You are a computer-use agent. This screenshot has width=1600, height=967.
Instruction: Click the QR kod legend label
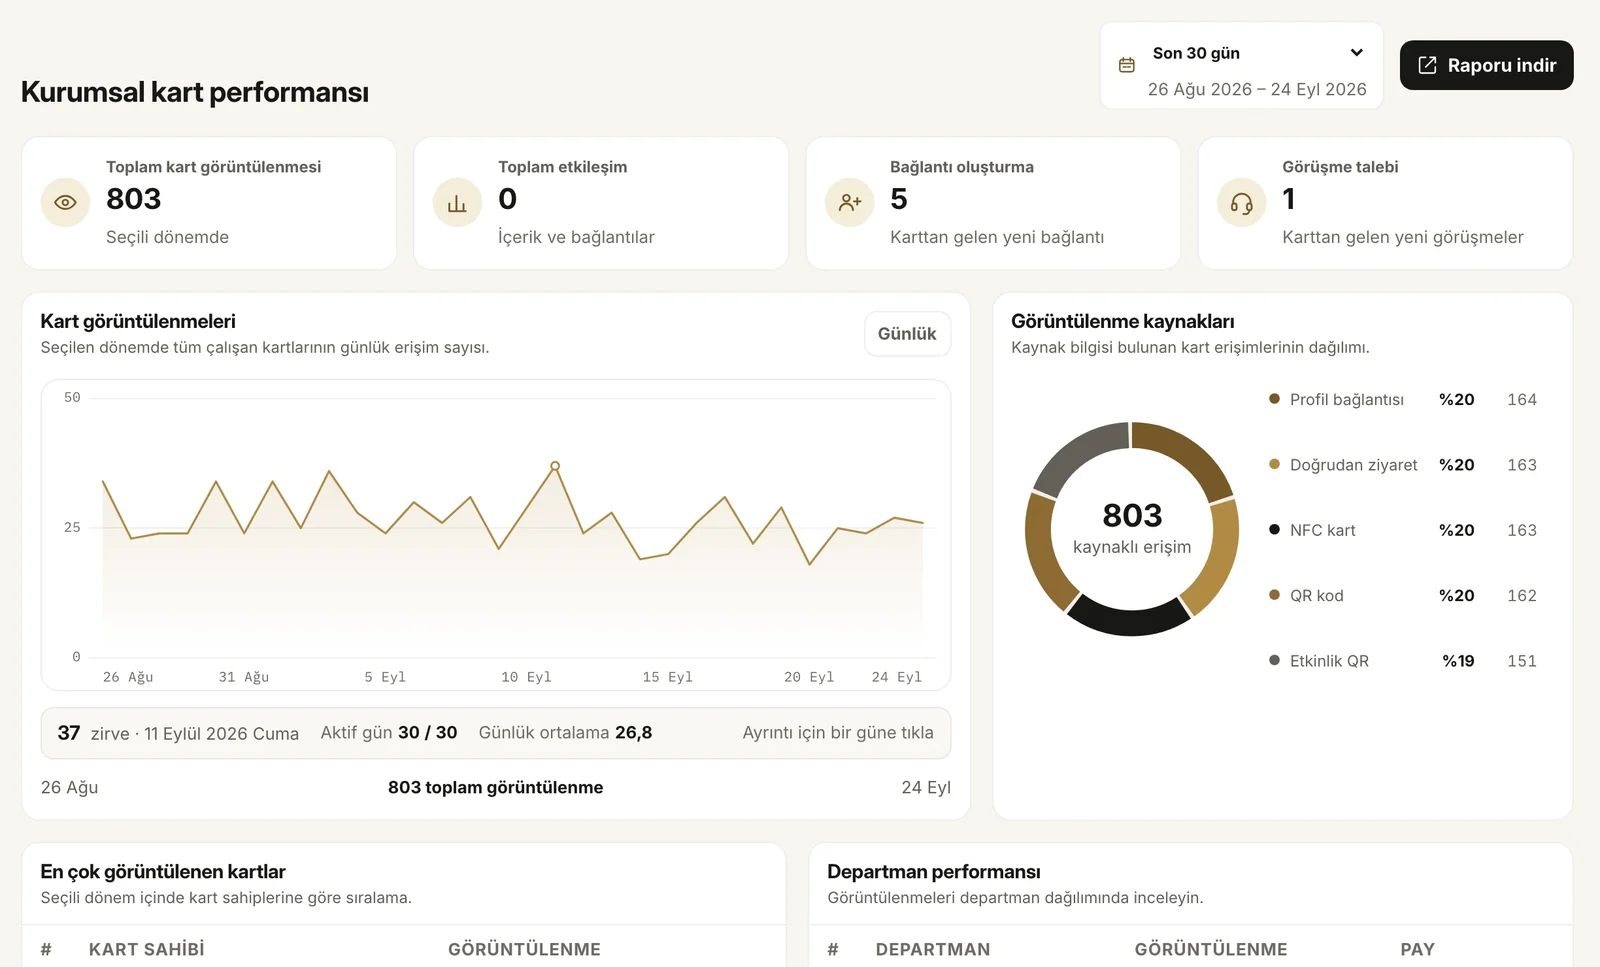pos(1317,596)
